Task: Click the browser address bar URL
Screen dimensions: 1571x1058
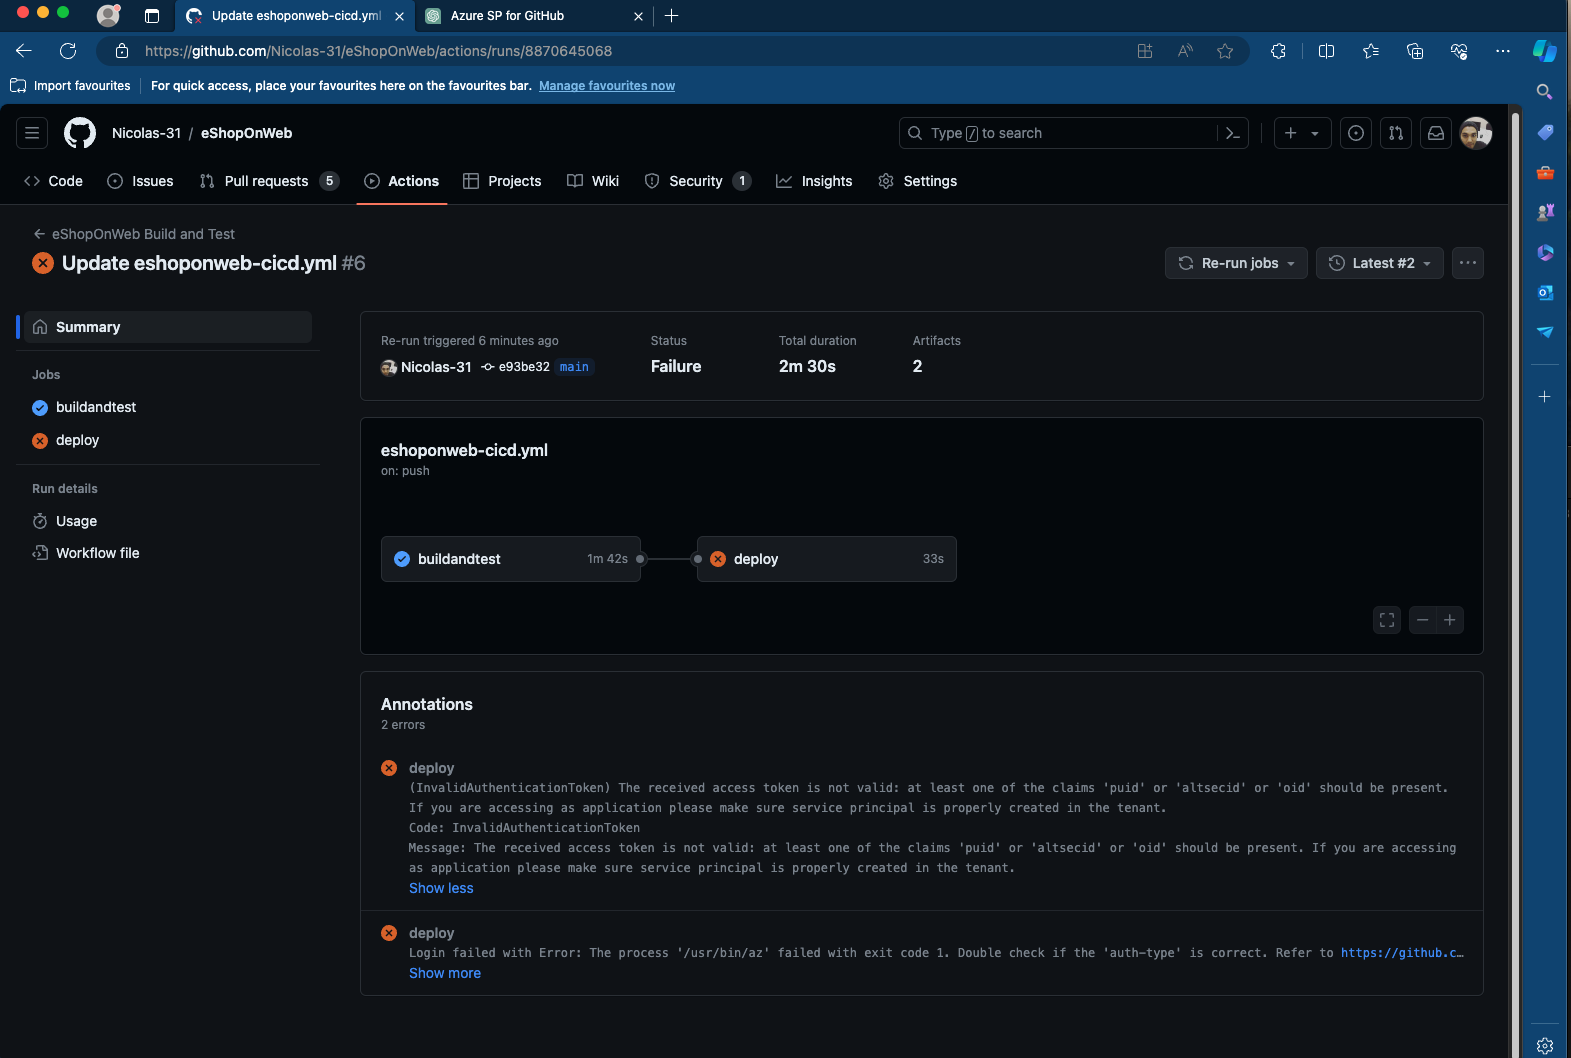Action: pos(378,51)
